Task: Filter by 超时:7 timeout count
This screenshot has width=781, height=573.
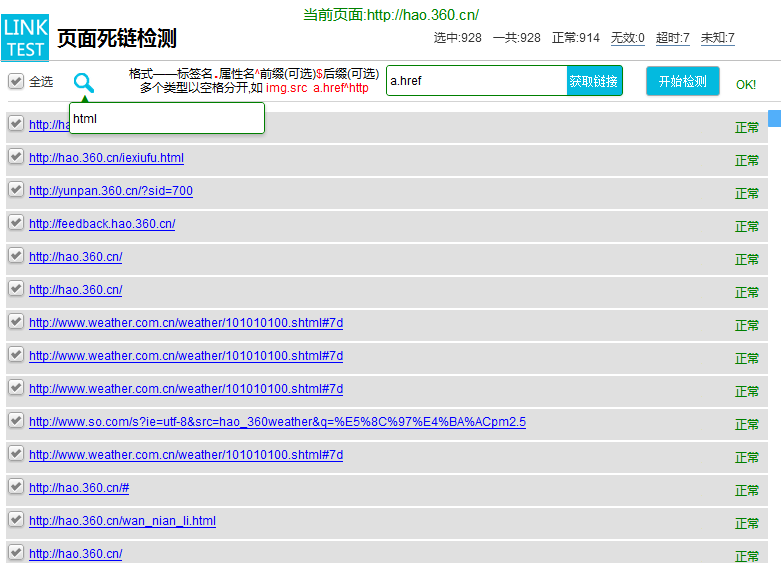Action: click(672, 38)
